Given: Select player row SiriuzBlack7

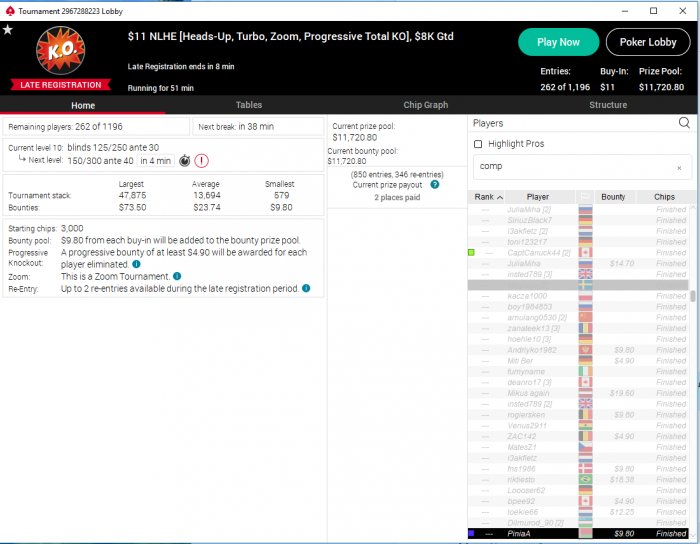Looking at the screenshot, I should (578, 220).
